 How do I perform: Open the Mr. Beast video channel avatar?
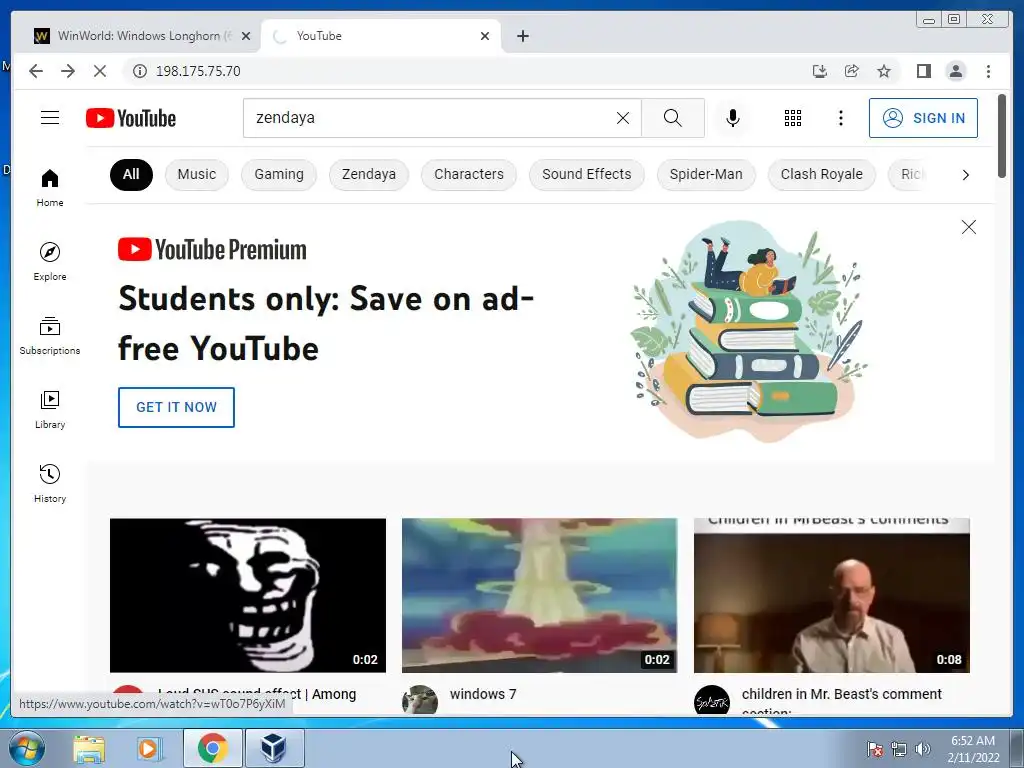[x=712, y=700]
